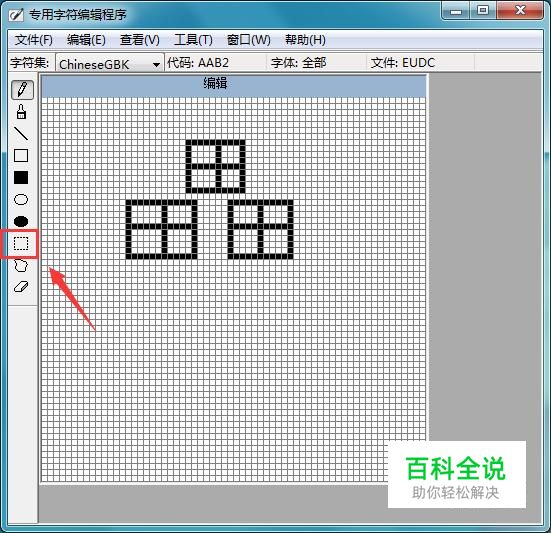Select the Filled Ellipse tool
The image size is (551, 533).
21,221
